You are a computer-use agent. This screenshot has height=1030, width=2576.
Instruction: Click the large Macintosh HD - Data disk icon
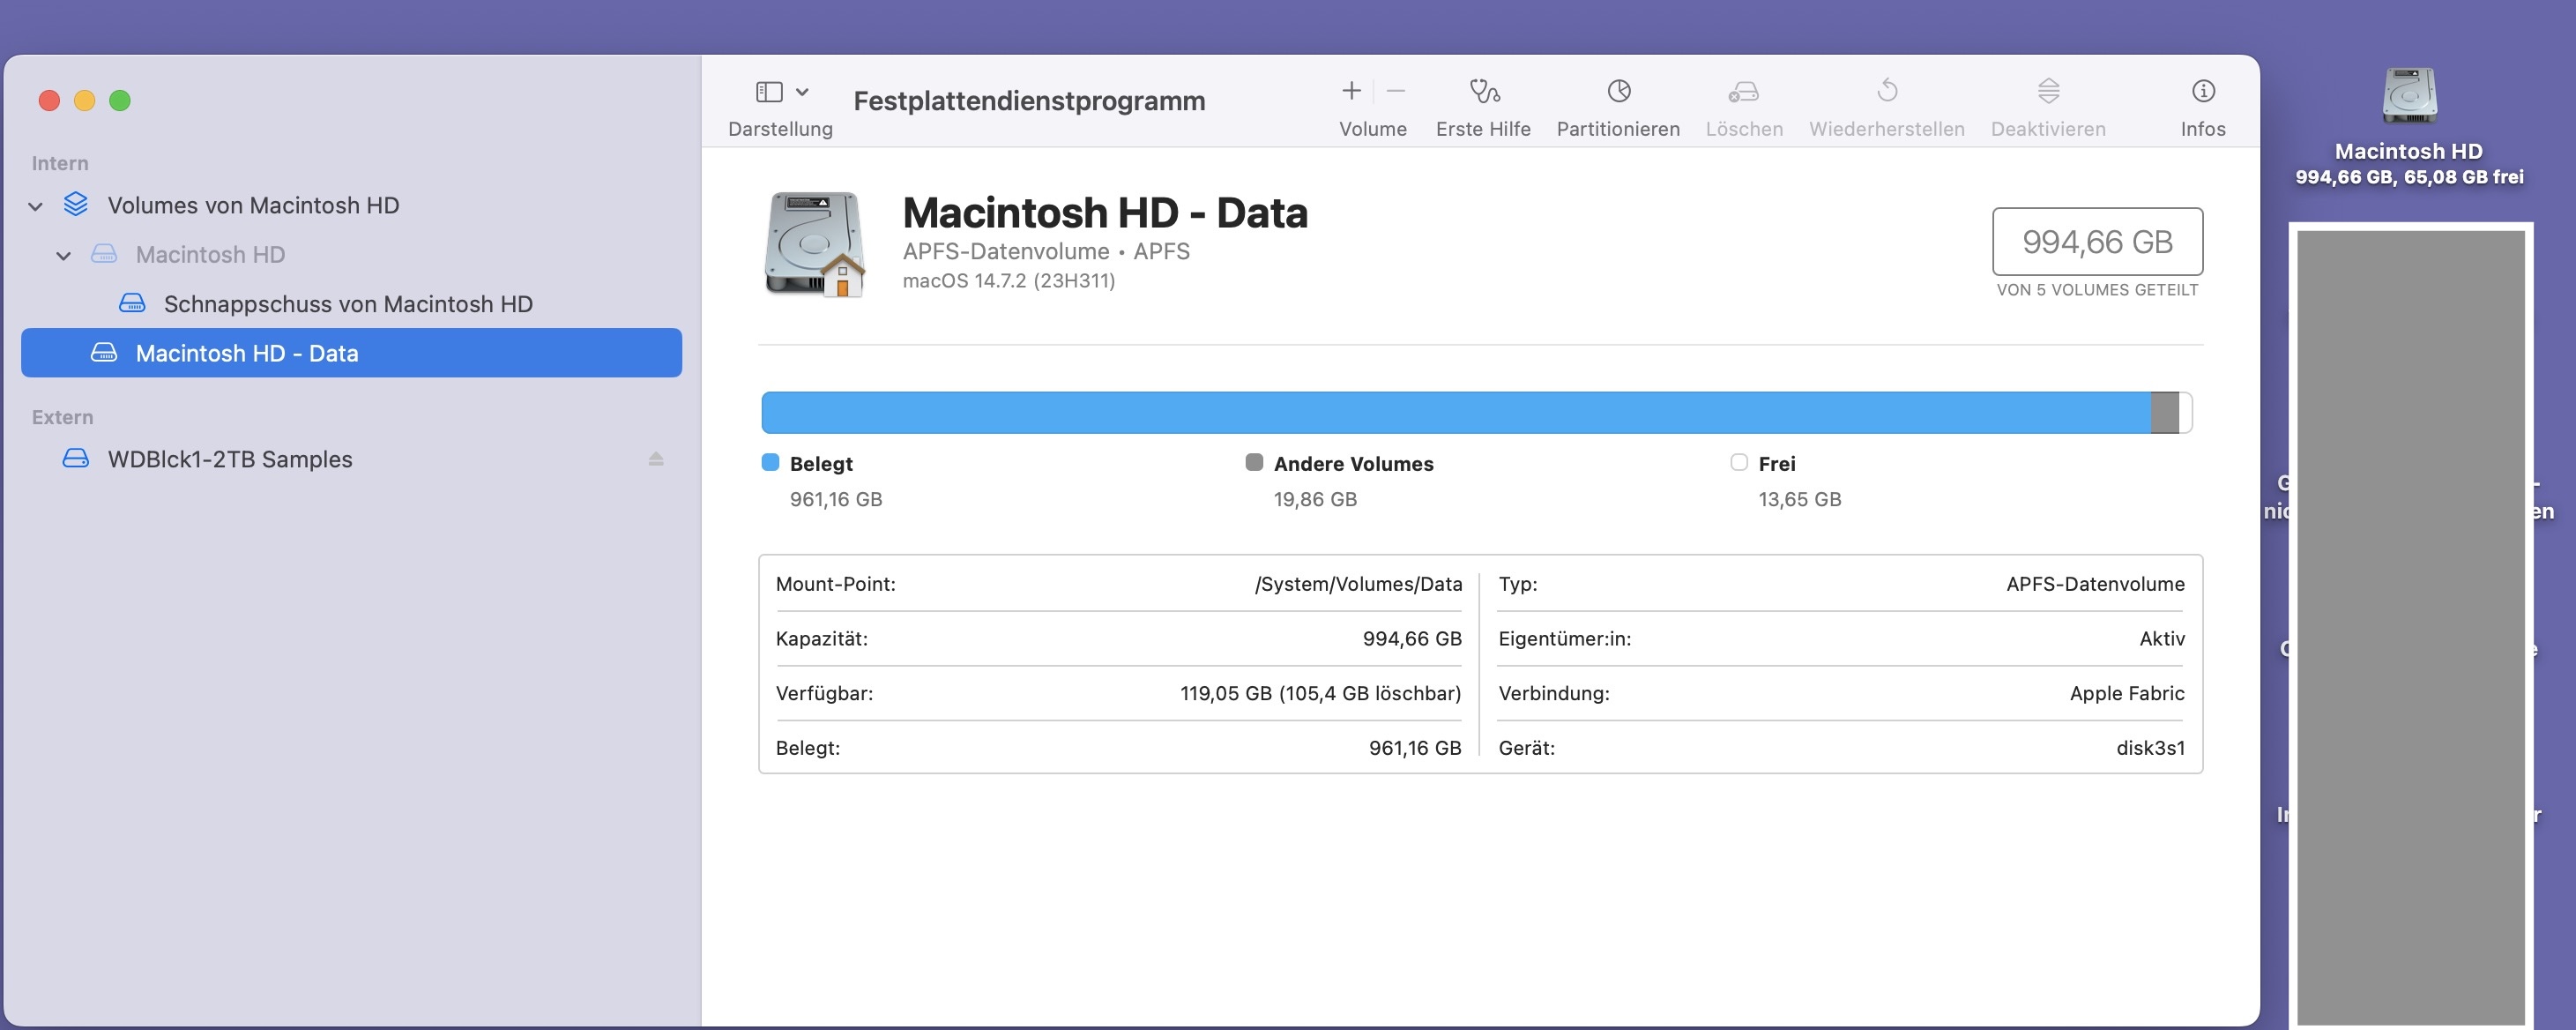815,244
